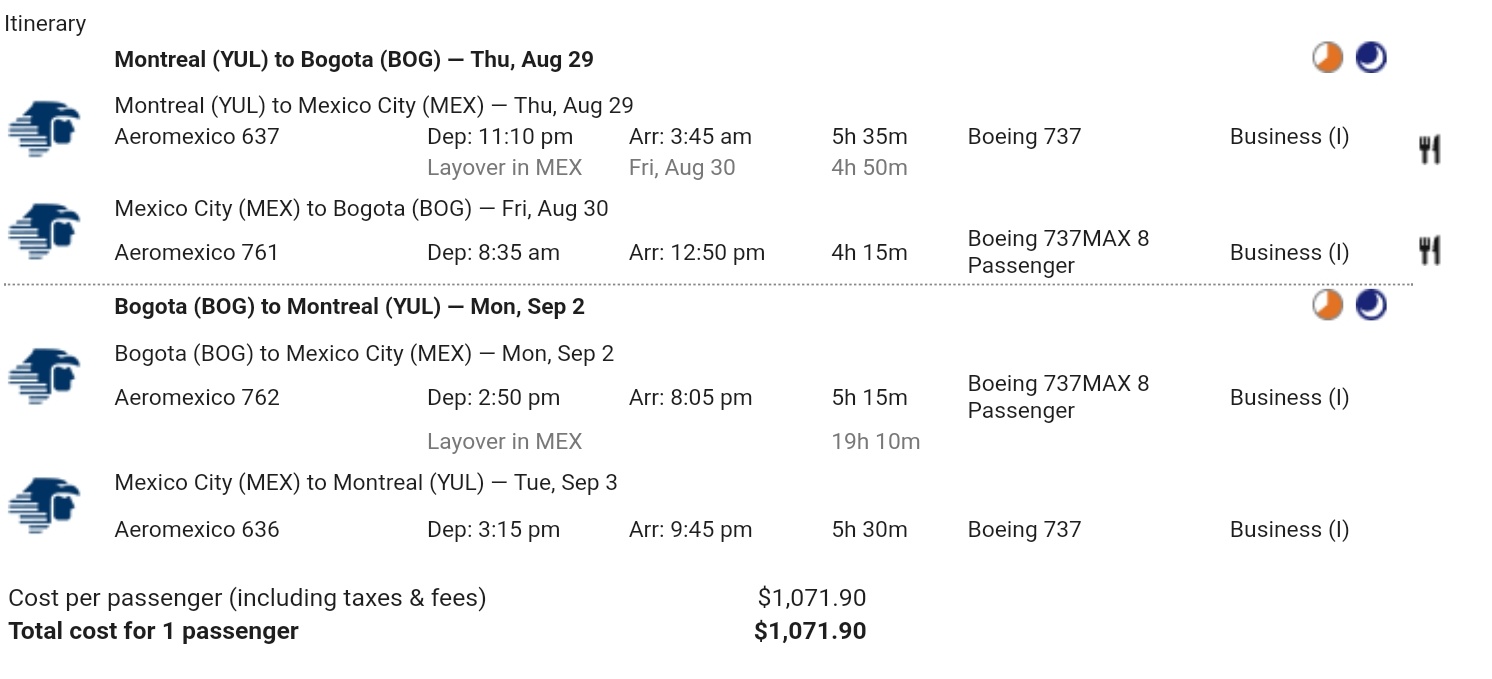Click the Aeromexico logo beside flight 761
This screenshot has width=1492, height=679.
click(44, 231)
